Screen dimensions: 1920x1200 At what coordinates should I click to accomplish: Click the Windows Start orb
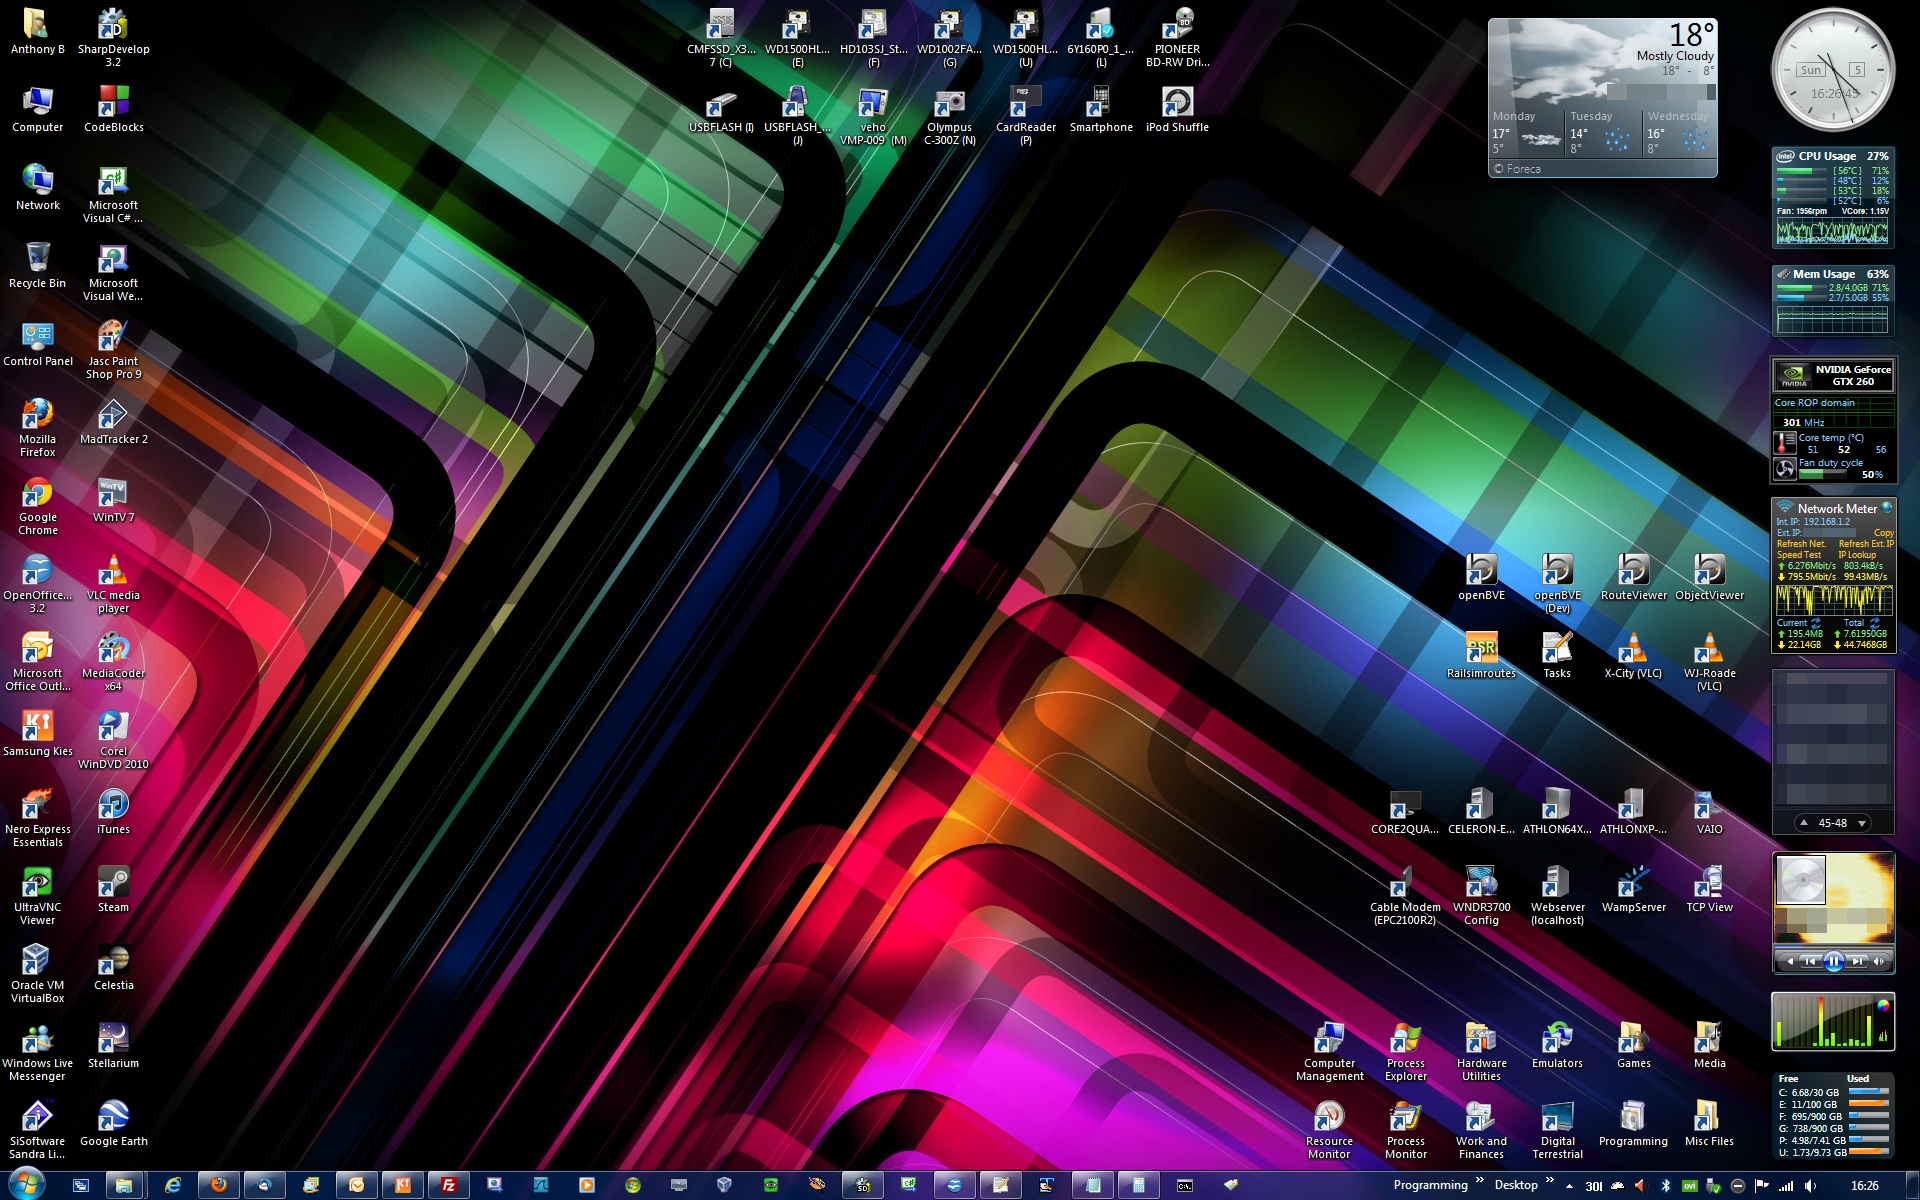26,1184
